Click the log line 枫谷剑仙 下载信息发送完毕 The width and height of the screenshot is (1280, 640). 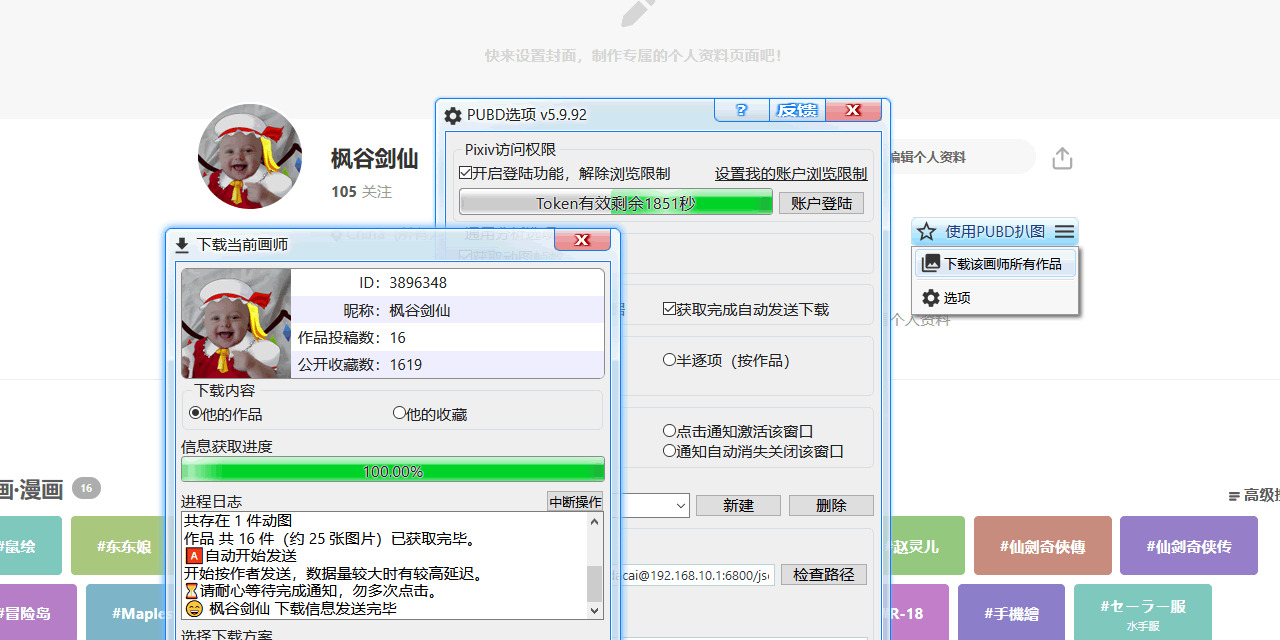[x=290, y=608]
